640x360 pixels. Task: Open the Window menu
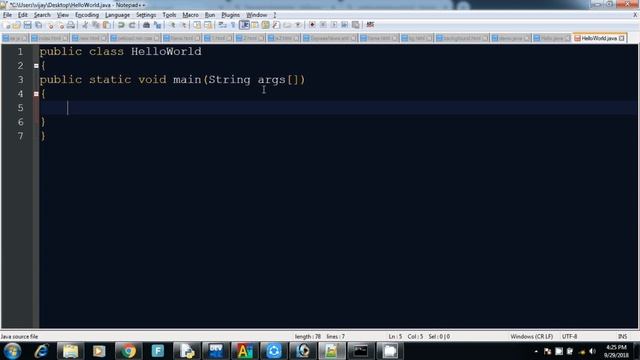tap(256, 15)
